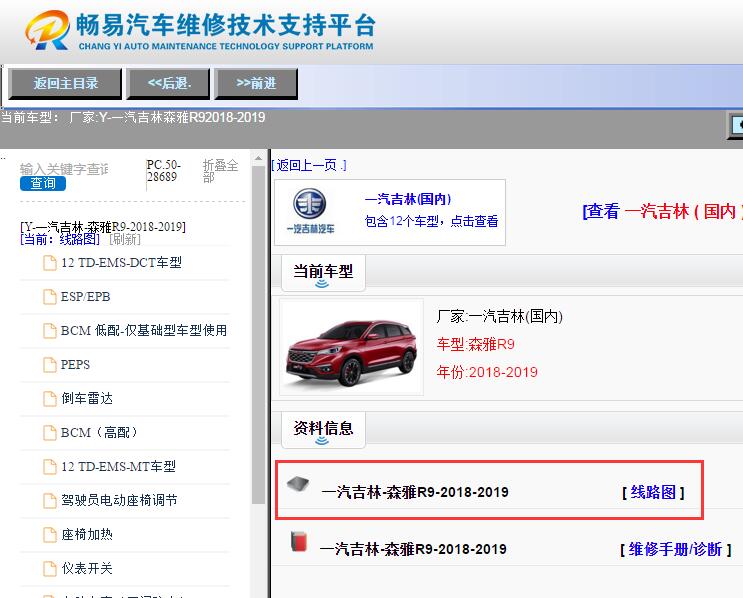The height and width of the screenshot is (598, 743).
Task: Open the 倒车雷达 document icon
Action: [x=50, y=399]
